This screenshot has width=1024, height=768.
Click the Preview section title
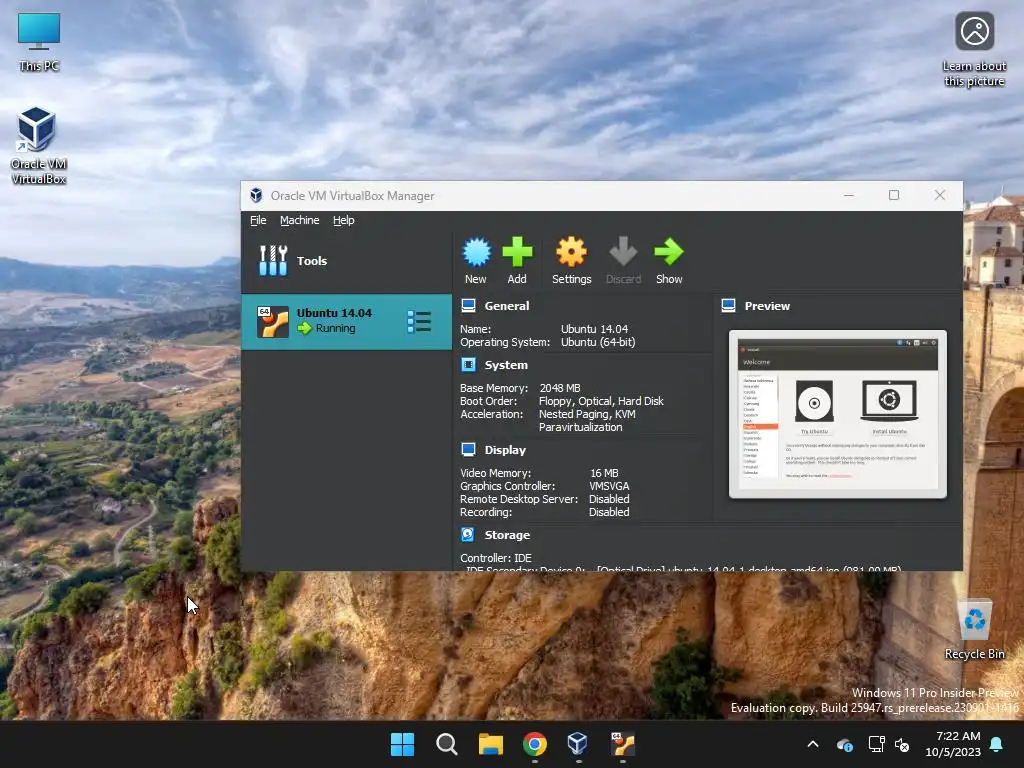point(767,306)
